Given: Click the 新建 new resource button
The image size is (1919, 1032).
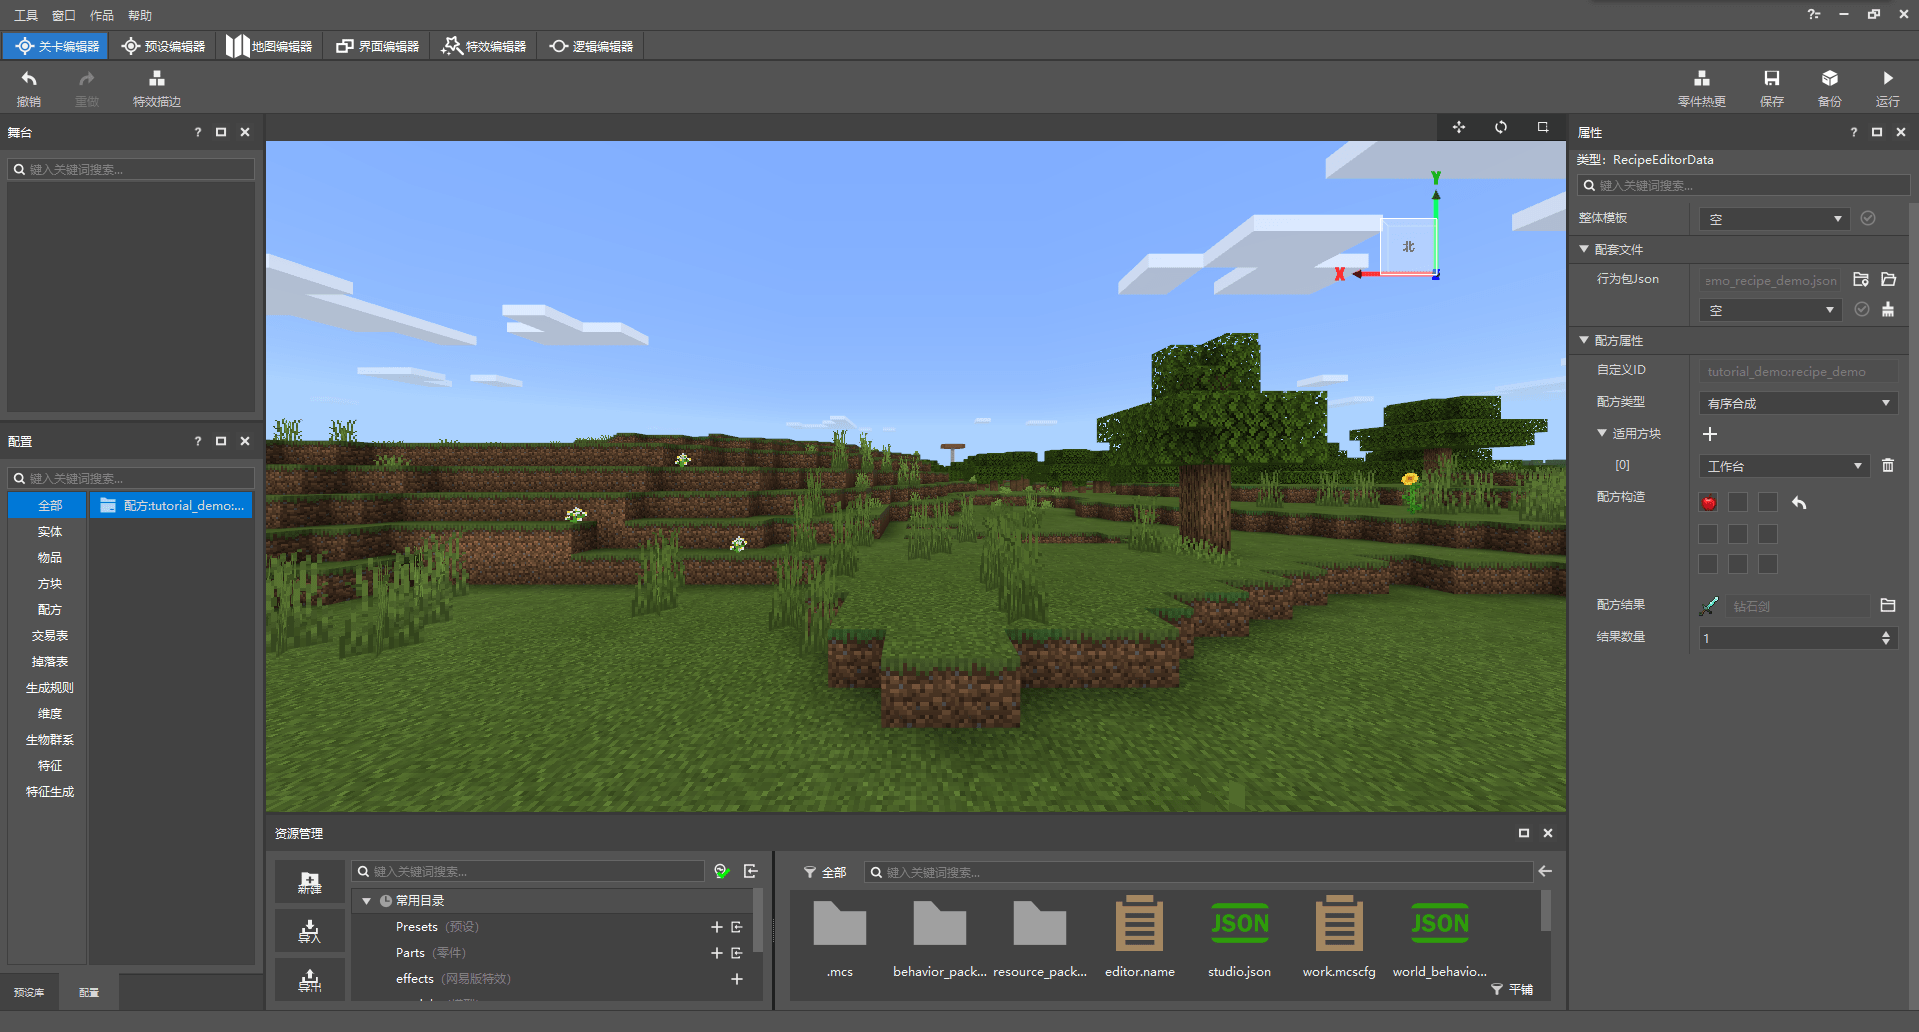Looking at the screenshot, I should (x=310, y=882).
